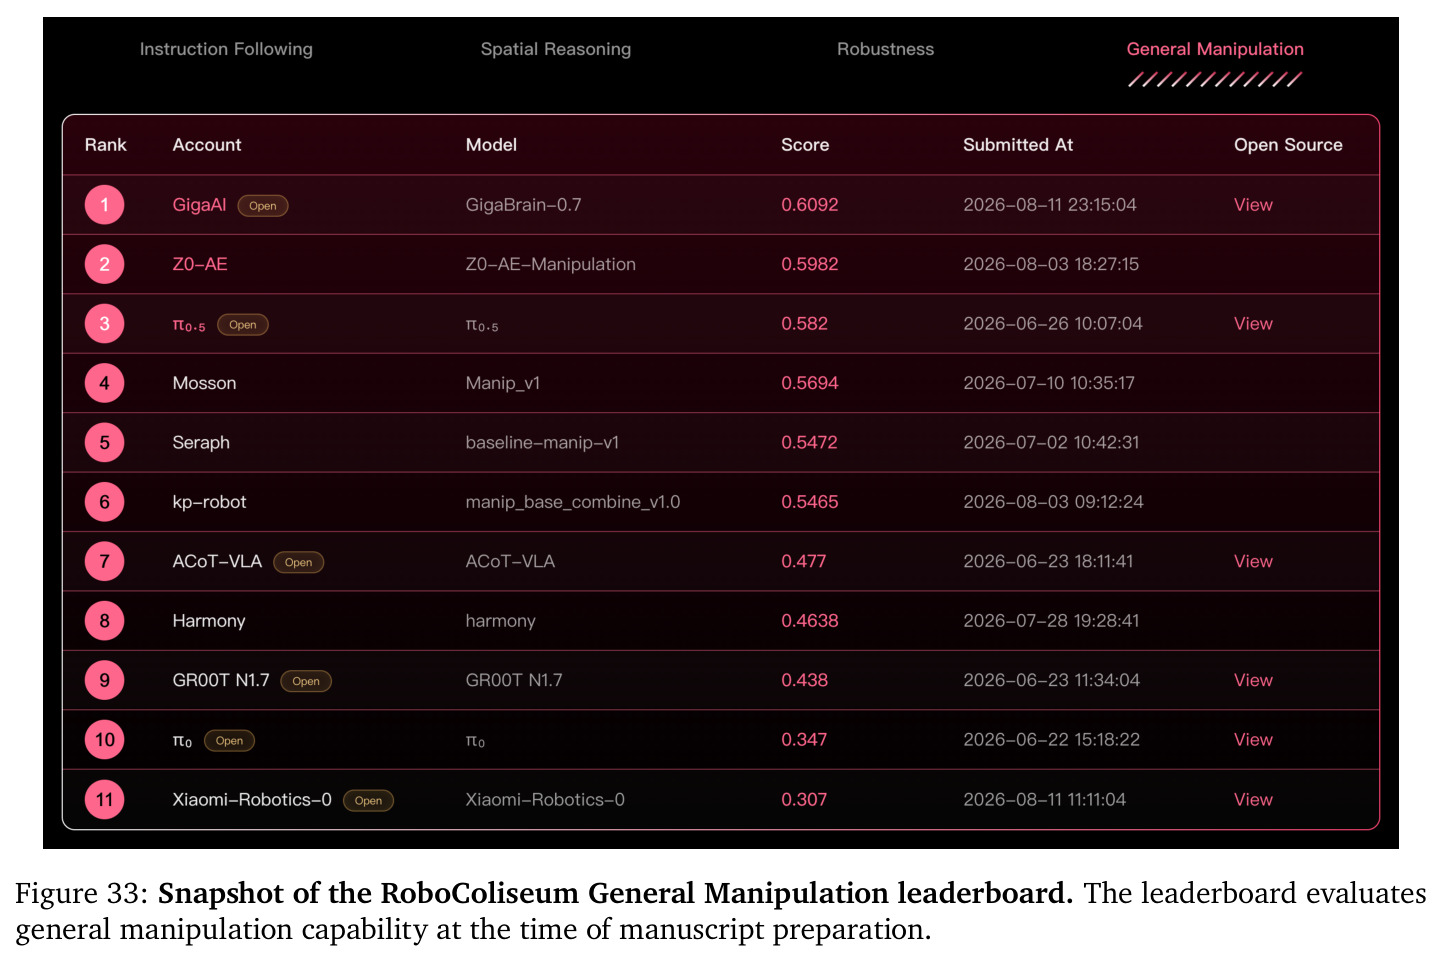Click the rank 2 badge

coord(104,264)
